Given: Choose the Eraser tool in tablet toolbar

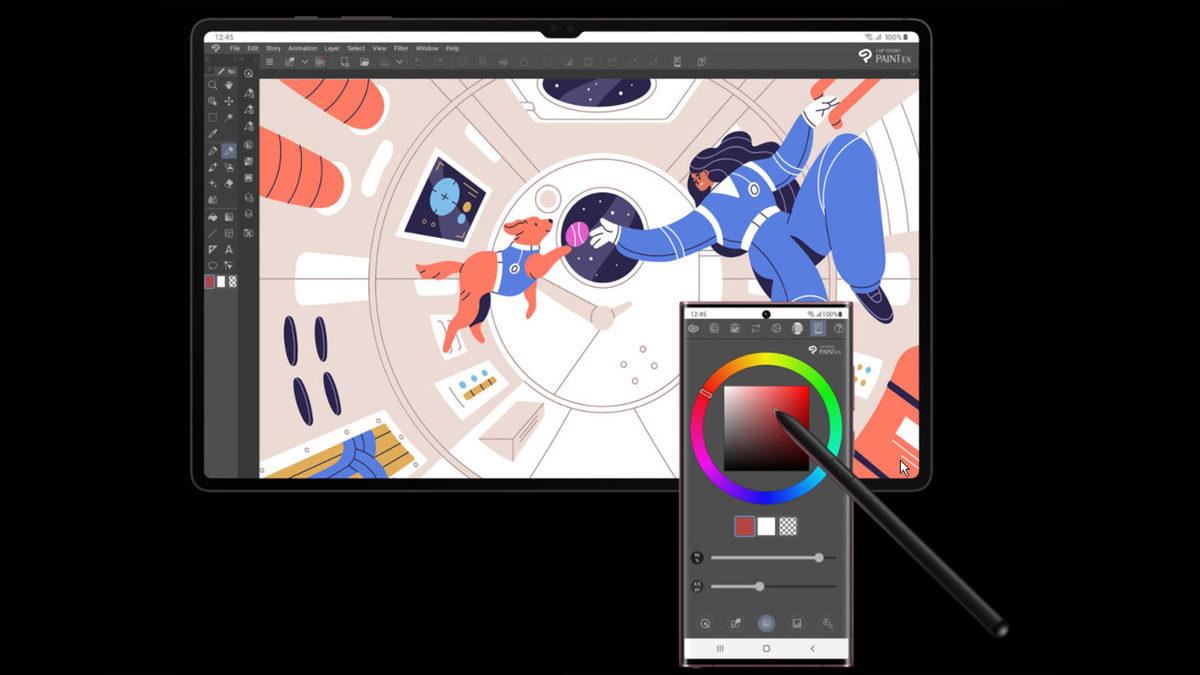Looking at the screenshot, I should click(229, 183).
